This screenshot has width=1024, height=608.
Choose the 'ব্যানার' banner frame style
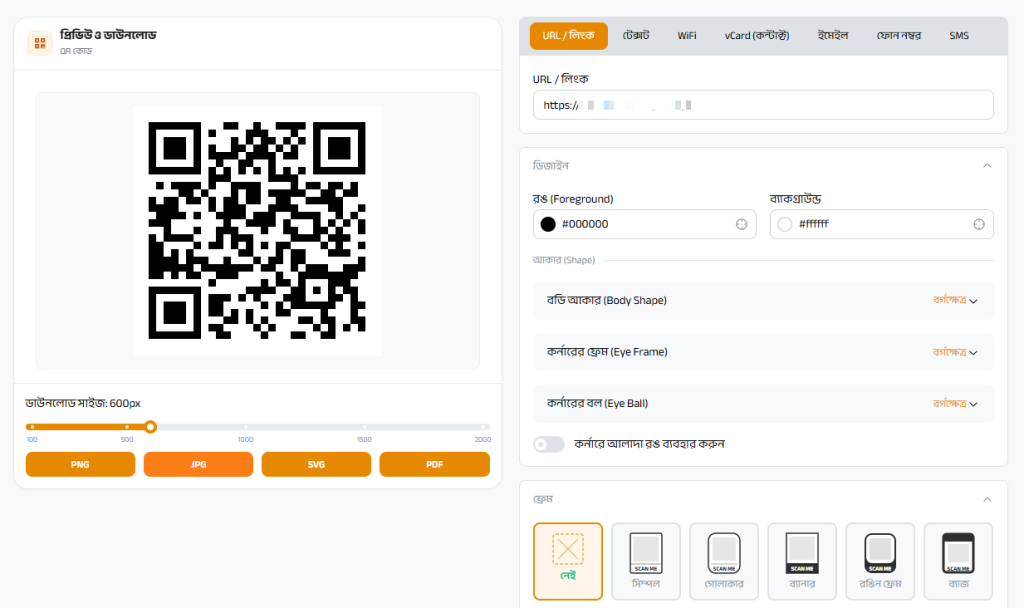(802, 561)
